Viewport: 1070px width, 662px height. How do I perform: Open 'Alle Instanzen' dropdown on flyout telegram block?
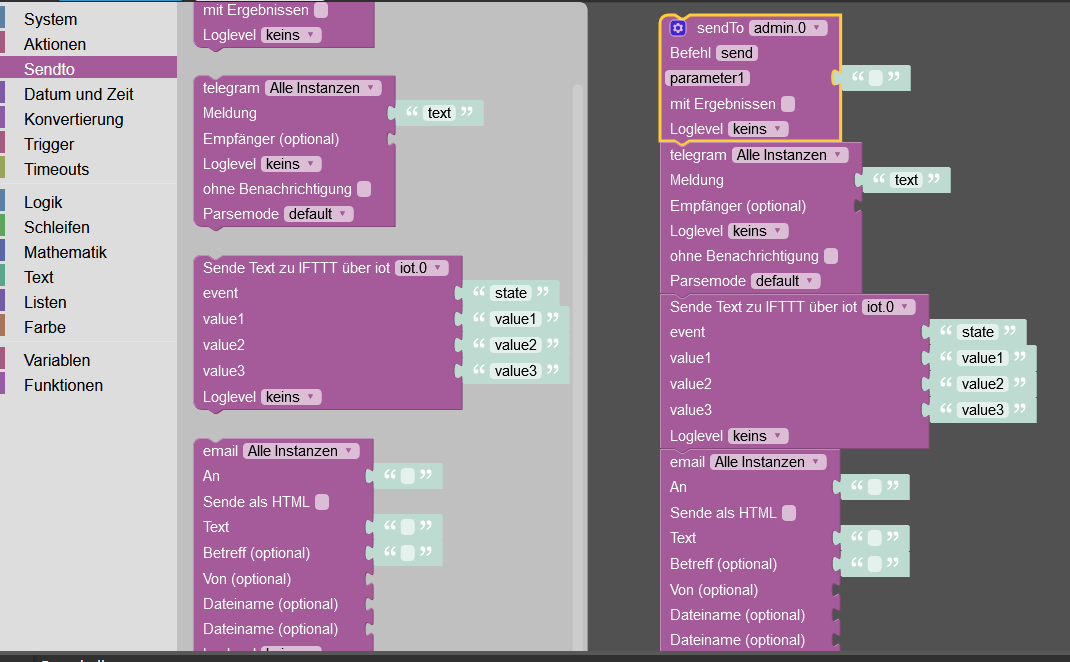point(323,88)
